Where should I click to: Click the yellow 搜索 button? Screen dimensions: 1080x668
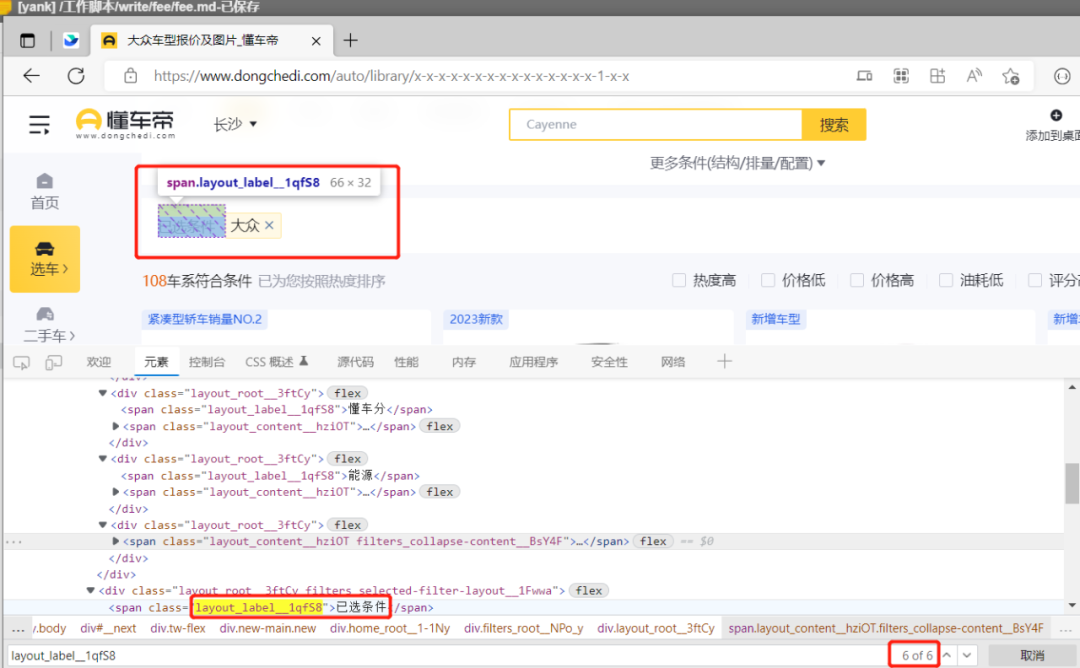(x=834, y=125)
